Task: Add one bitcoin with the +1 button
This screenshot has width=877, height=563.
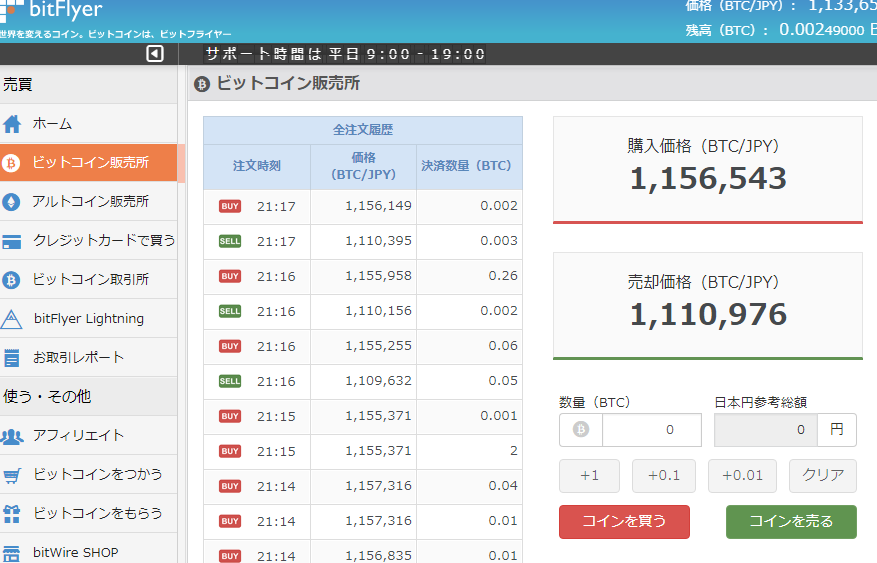Action: coord(590,476)
